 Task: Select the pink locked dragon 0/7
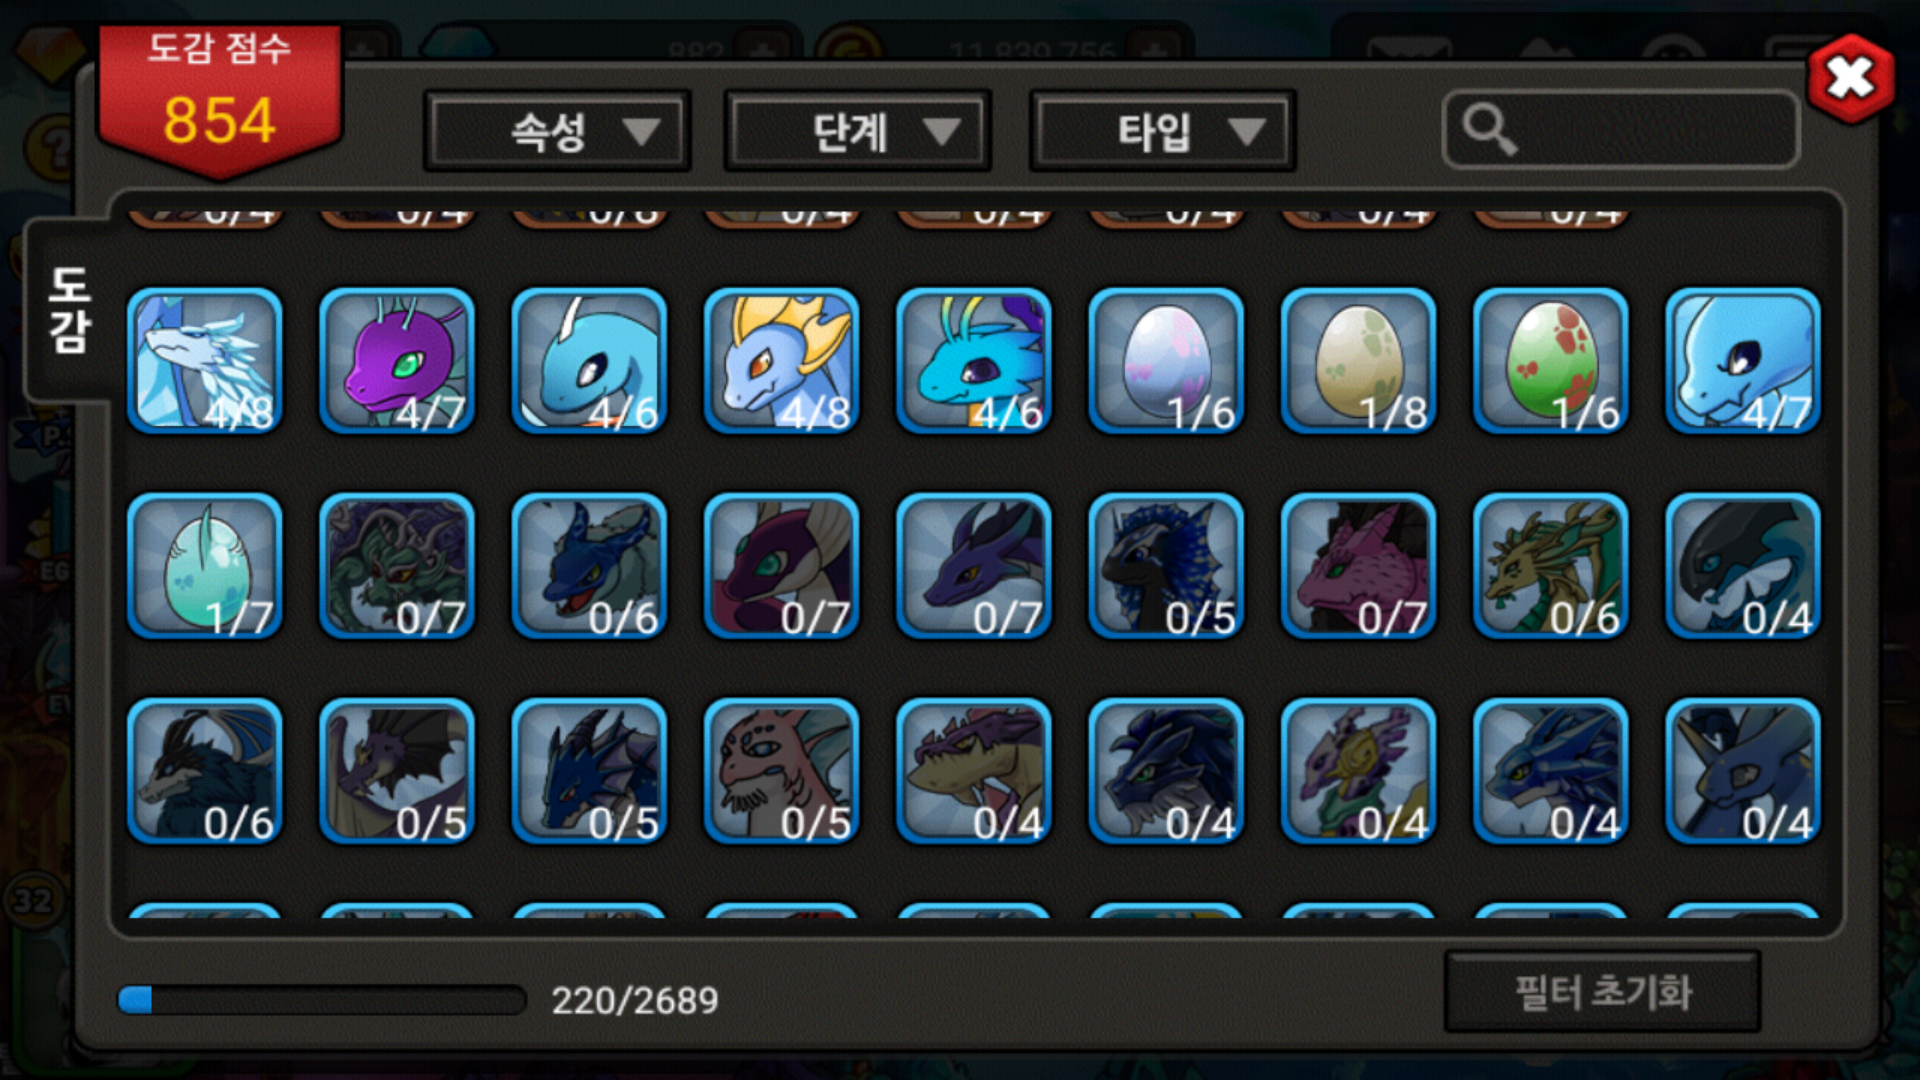point(1358,566)
